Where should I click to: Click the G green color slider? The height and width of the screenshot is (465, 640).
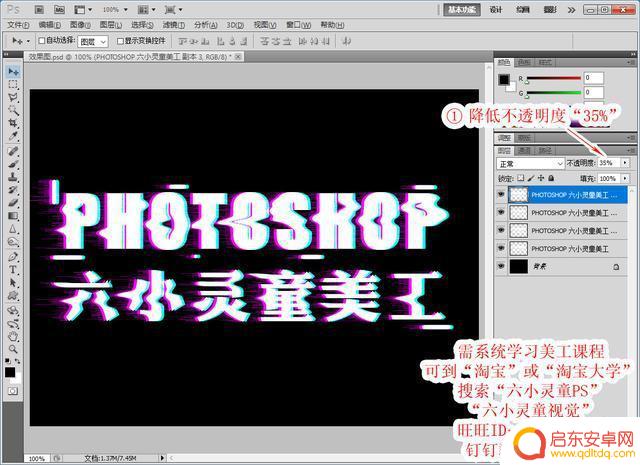pos(553,93)
